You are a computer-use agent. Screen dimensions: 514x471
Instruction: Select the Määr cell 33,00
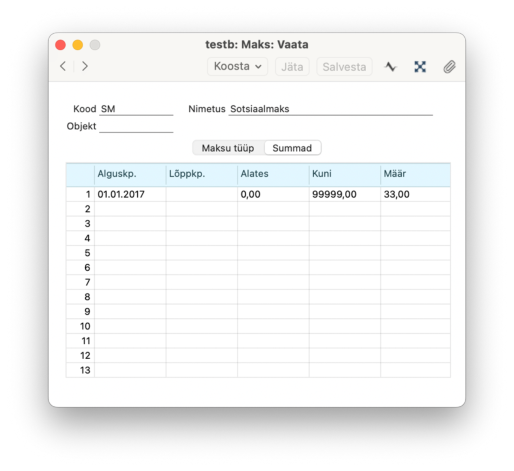[x=415, y=194]
